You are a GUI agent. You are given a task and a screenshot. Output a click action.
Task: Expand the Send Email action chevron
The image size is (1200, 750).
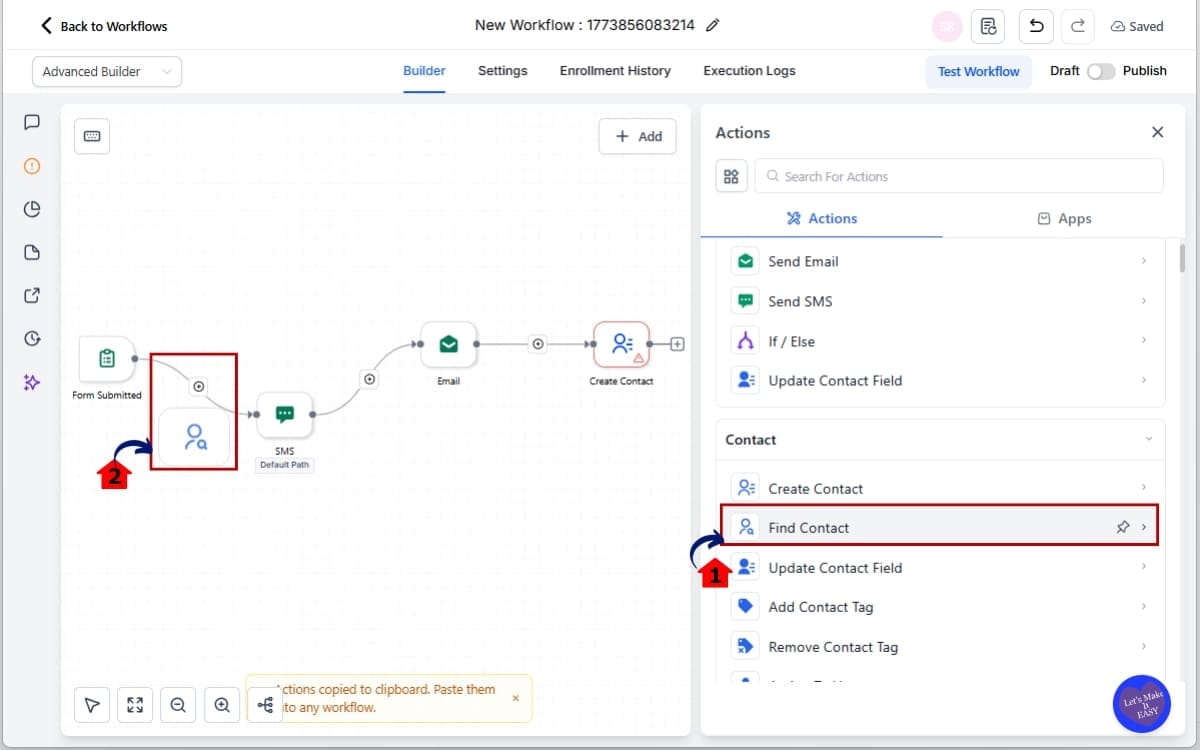click(x=1143, y=262)
